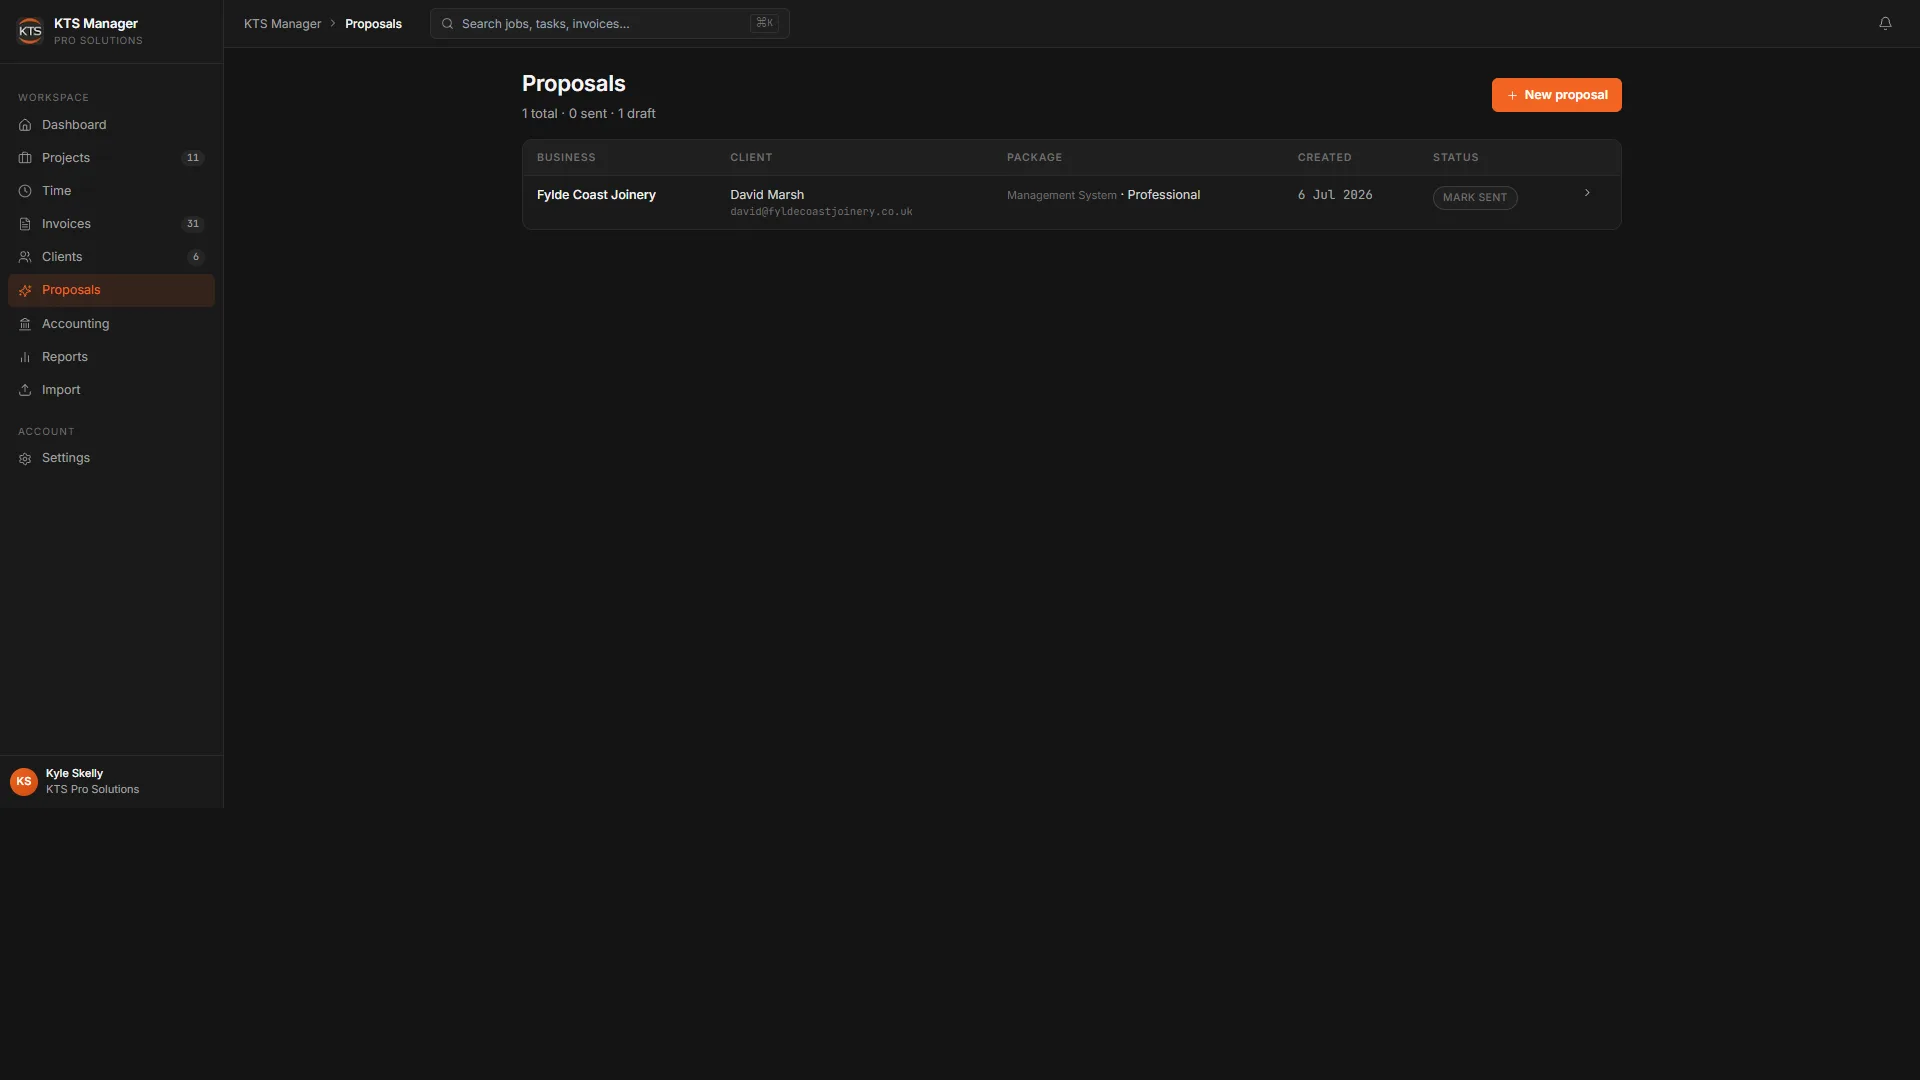
Task: Click the KTS logo in the sidebar
Action: click(30, 31)
